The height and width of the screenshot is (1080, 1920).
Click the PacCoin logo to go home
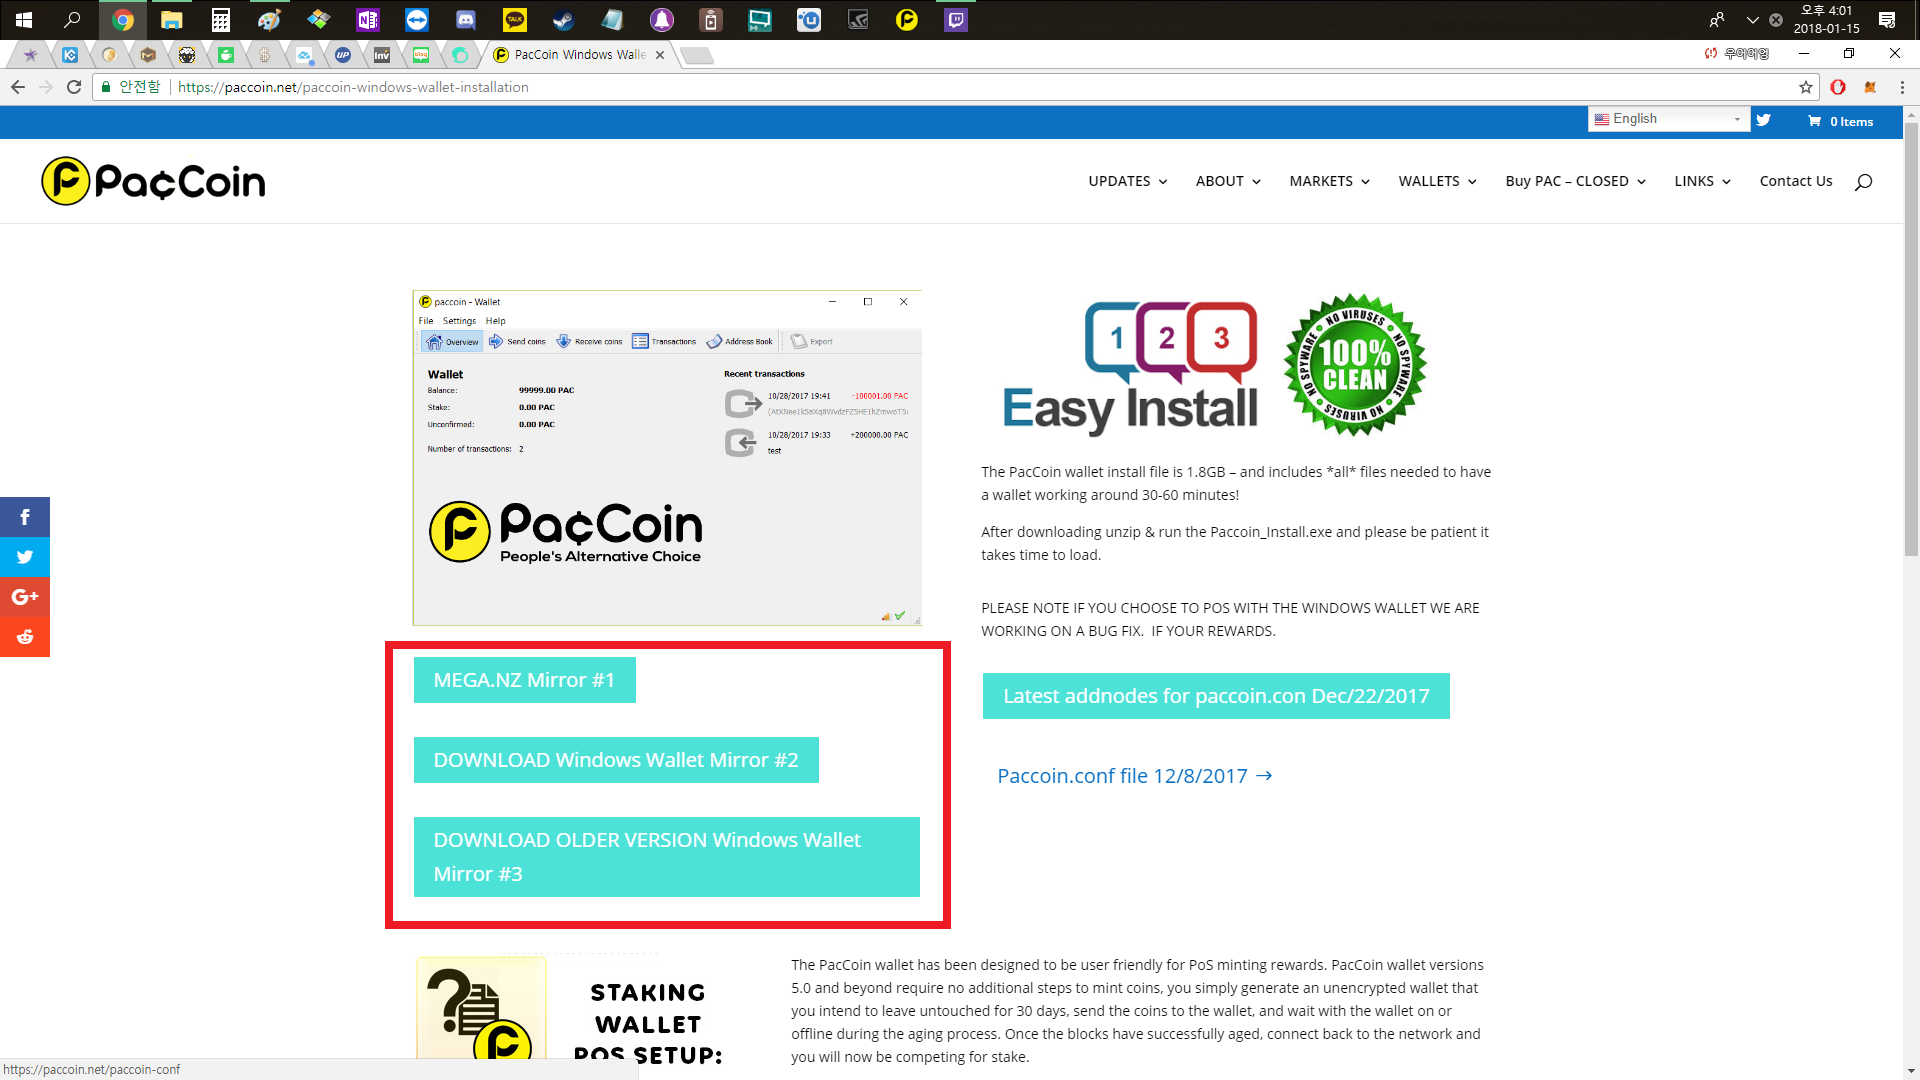(x=152, y=181)
